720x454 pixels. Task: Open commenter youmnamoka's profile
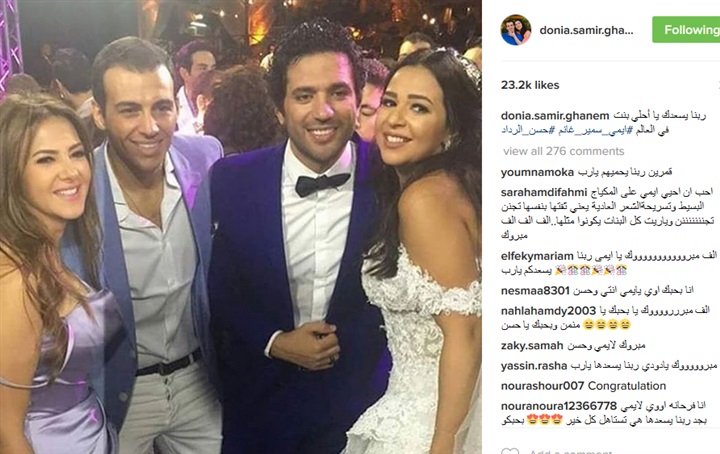click(537, 172)
